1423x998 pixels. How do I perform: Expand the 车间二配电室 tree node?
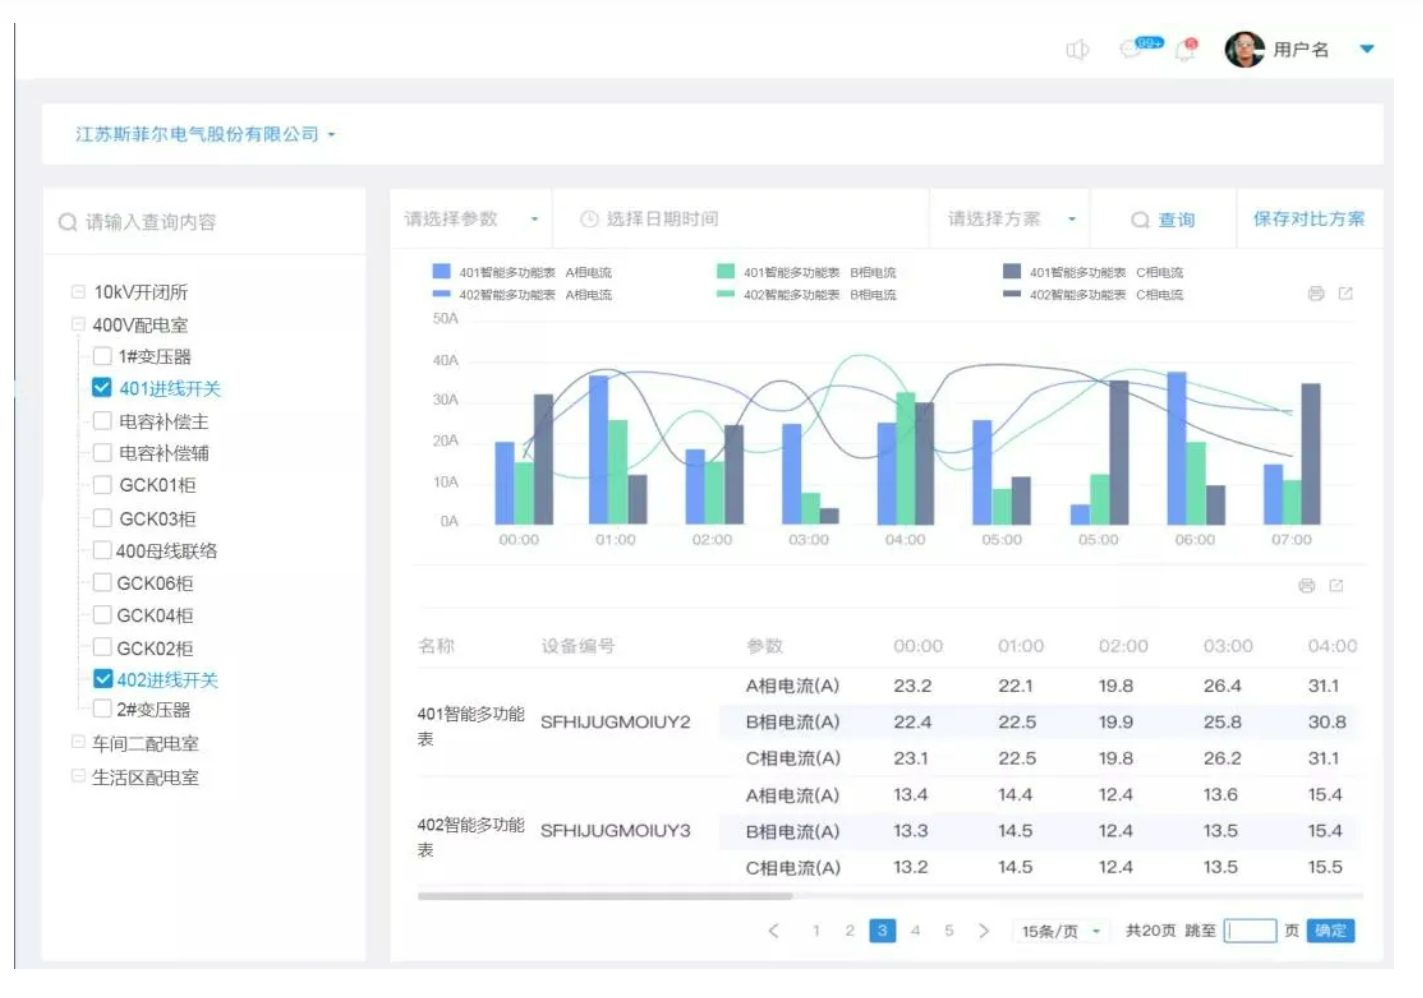(78, 743)
